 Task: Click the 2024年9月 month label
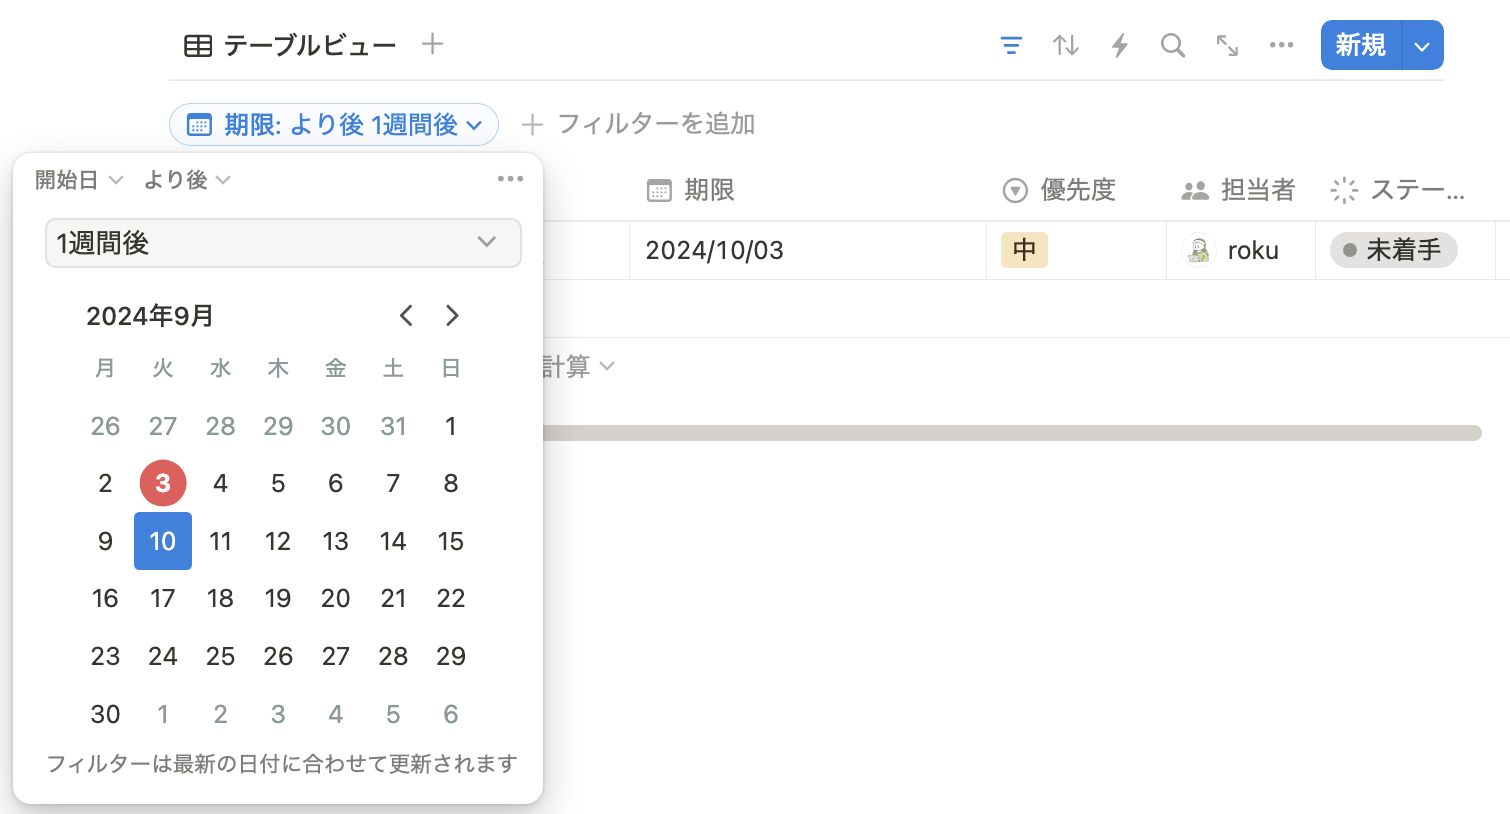click(x=150, y=316)
